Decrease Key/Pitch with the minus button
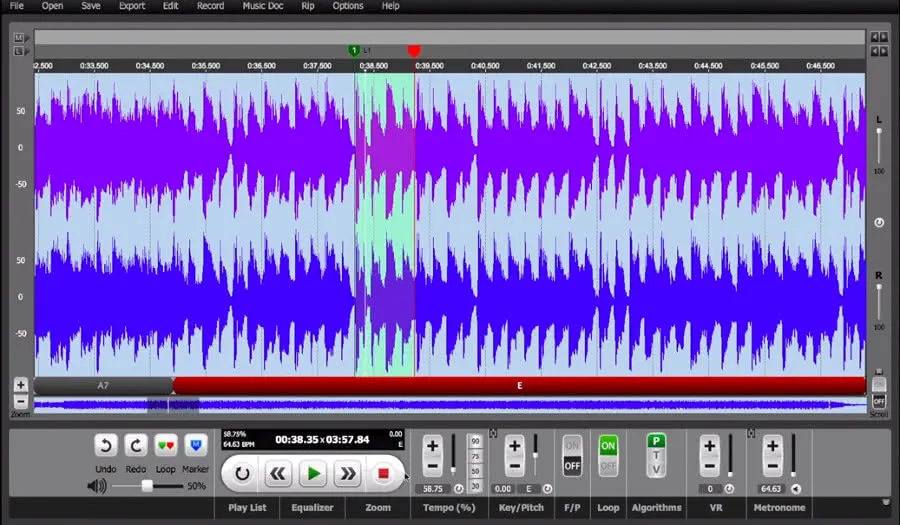Screen dimensions: 900x525 click(515, 466)
